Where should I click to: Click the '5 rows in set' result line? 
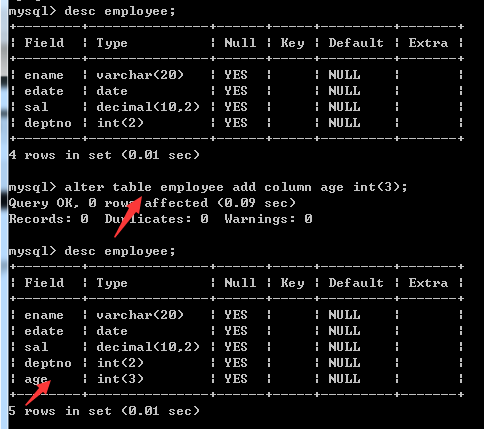(104, 411)
